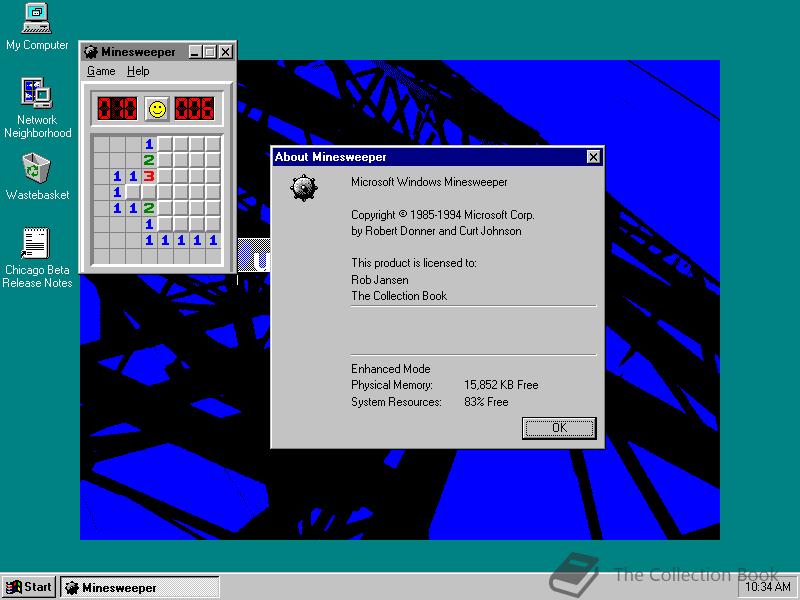Click the smiley face reset button

(157, 109)
